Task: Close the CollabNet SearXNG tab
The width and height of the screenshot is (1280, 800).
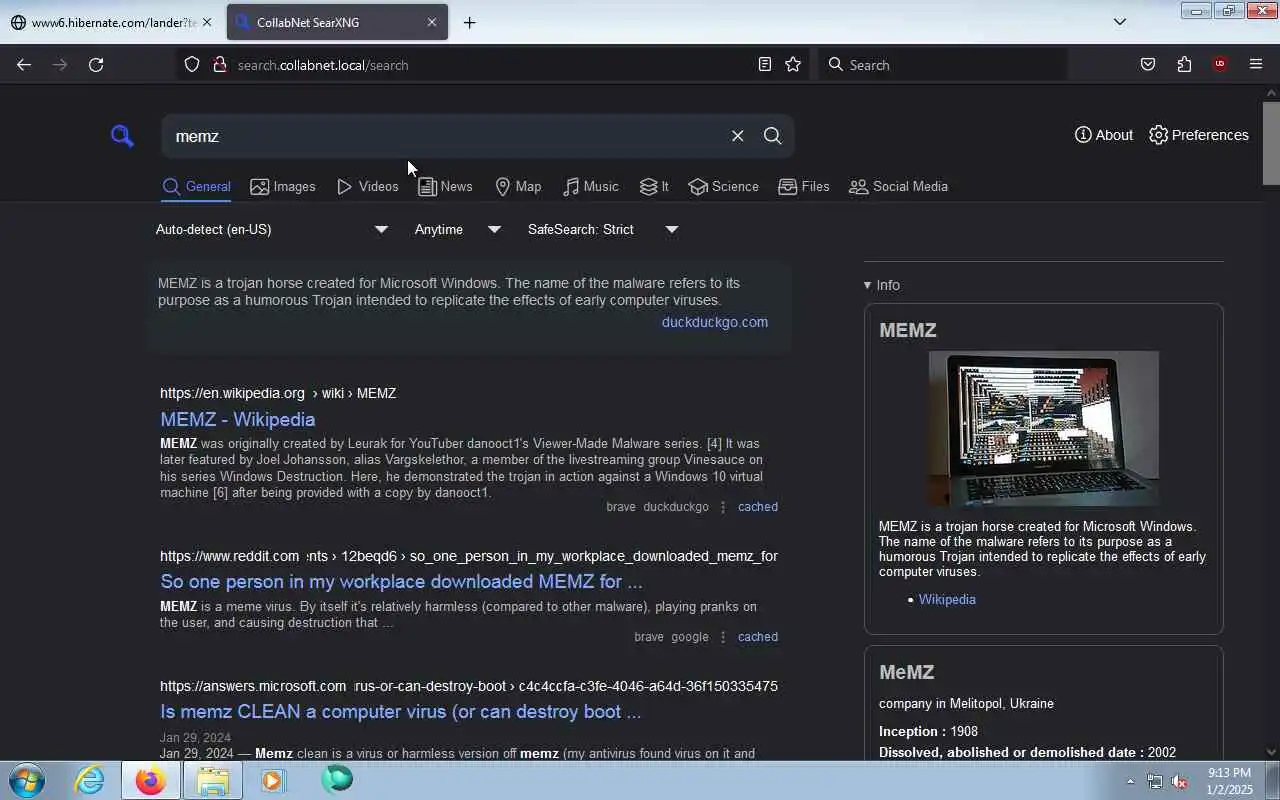Action: pos(432,22)
